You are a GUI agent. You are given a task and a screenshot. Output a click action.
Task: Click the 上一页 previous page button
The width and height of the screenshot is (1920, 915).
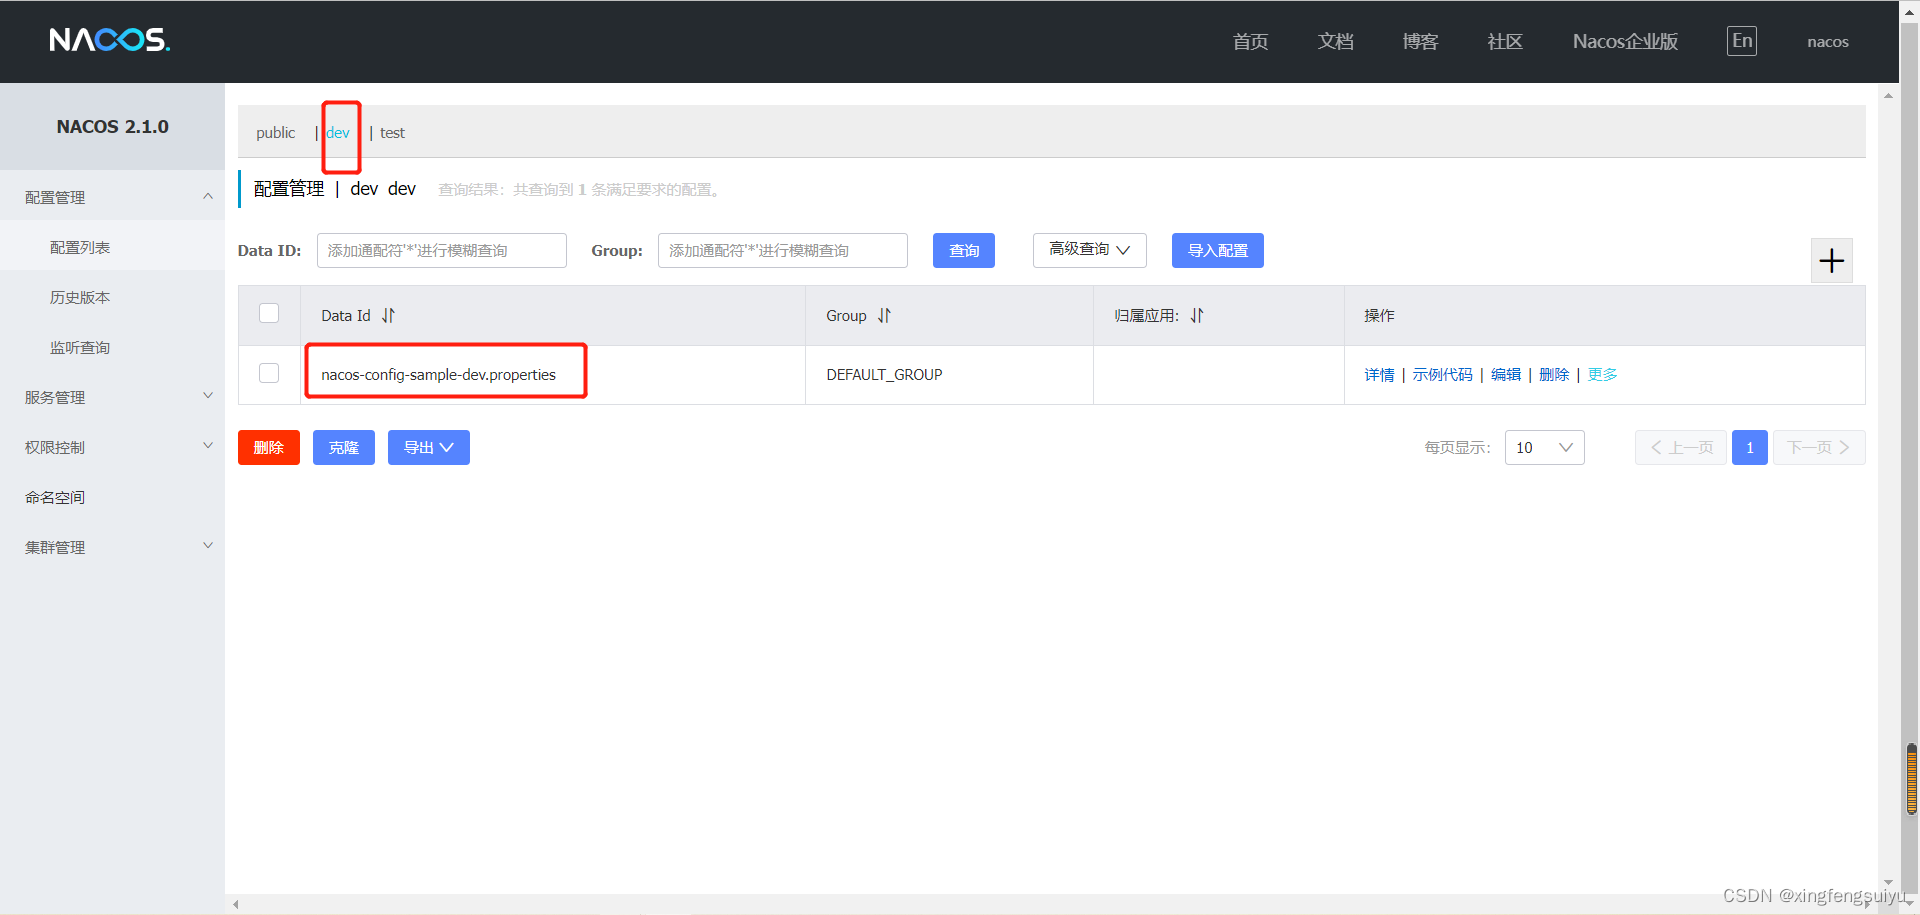(x=1681, y=447)
